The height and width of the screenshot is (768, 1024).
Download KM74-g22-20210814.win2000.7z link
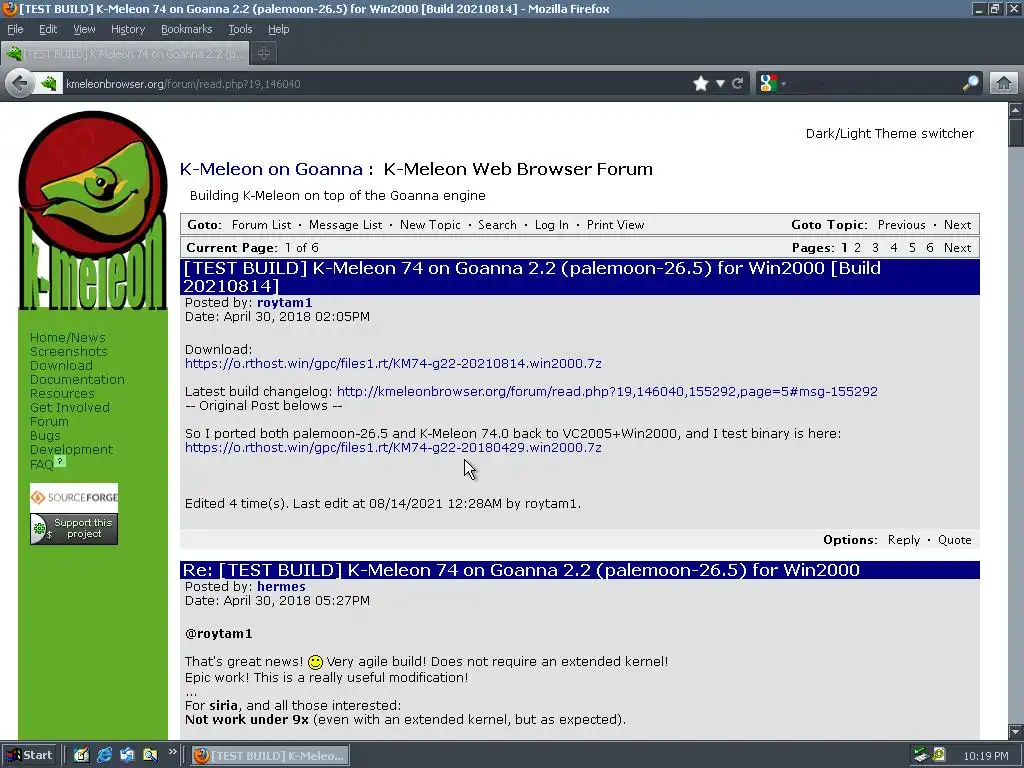point(393,364)
